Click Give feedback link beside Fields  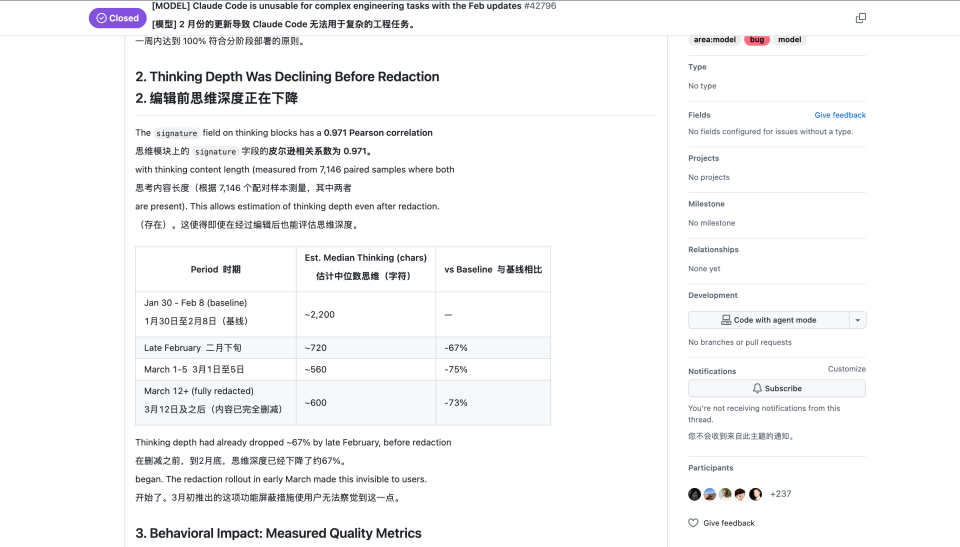click(839, 115)
